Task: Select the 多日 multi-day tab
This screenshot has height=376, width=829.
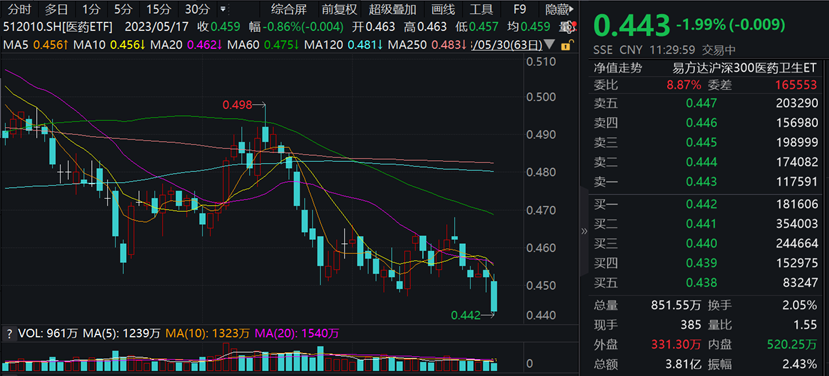Action: click(x=56, y=9)
